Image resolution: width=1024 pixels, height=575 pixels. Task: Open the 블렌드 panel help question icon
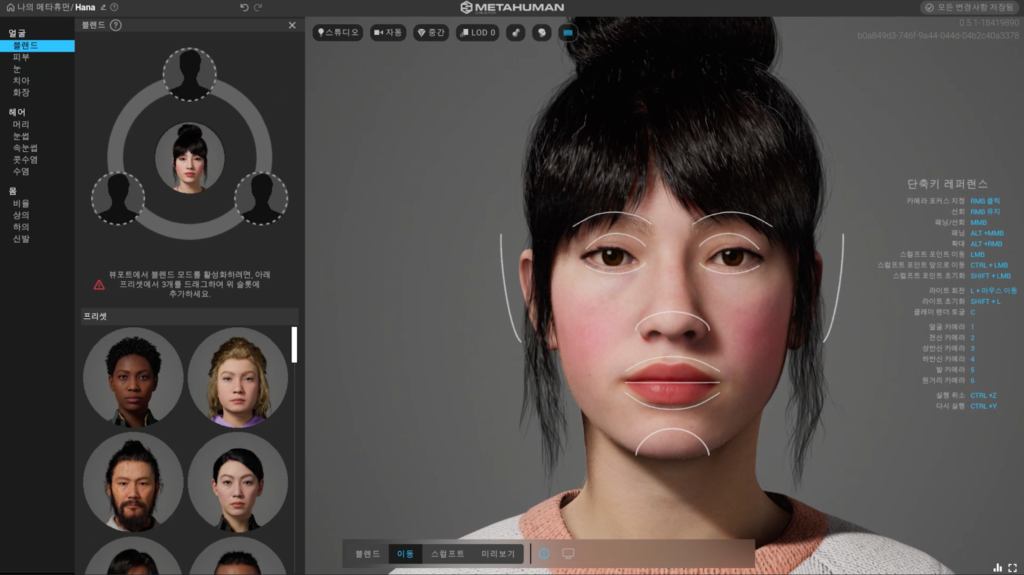116,25
